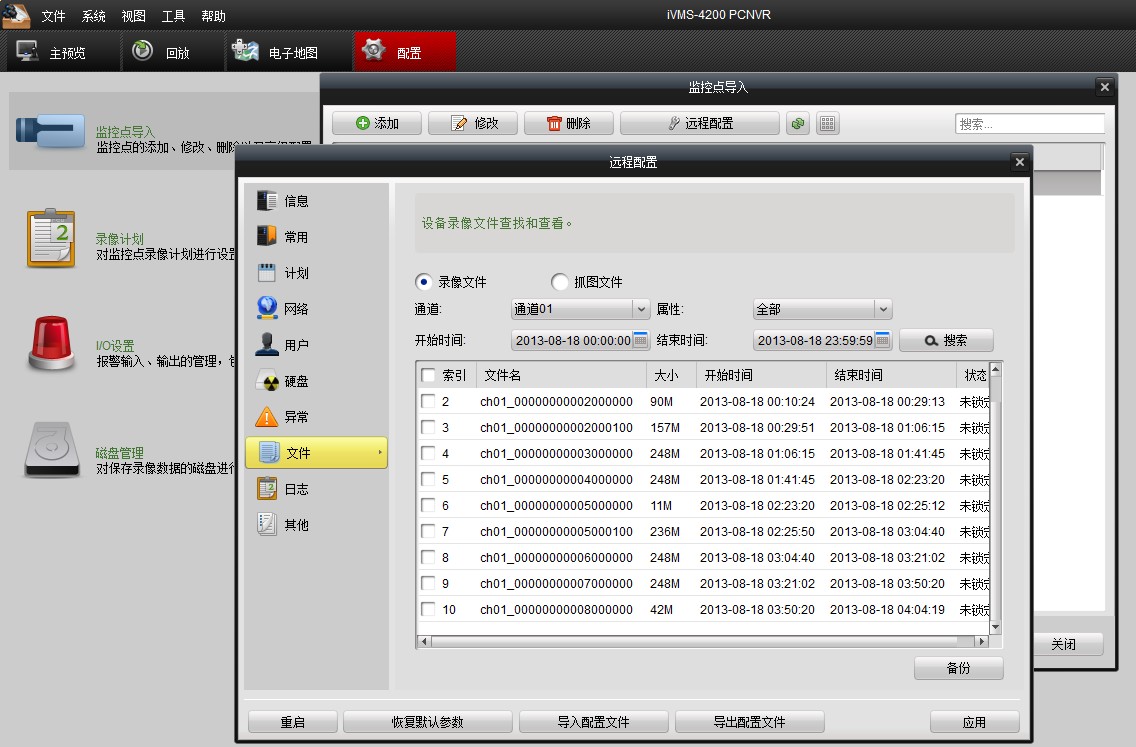Image resolution: width=1136 pixels, height=747 pixels.
Task: Select 其他 in remote config sidebar
Action: click(x=316, y=525)
